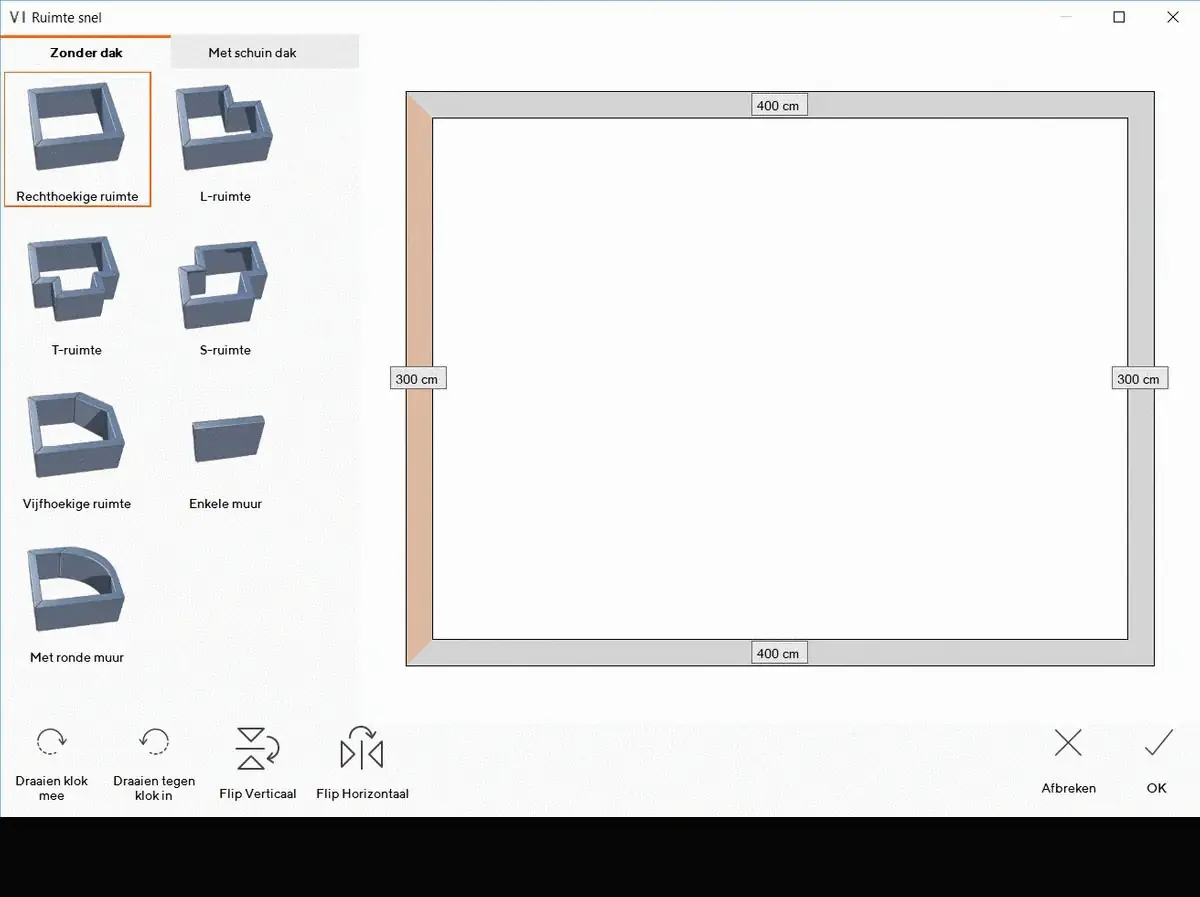Rotate clockwise with Draaien klok mee
Image resolution: width=1200 pixels, height=897 pixels.
pyautogui.click(x=52, y=764)
